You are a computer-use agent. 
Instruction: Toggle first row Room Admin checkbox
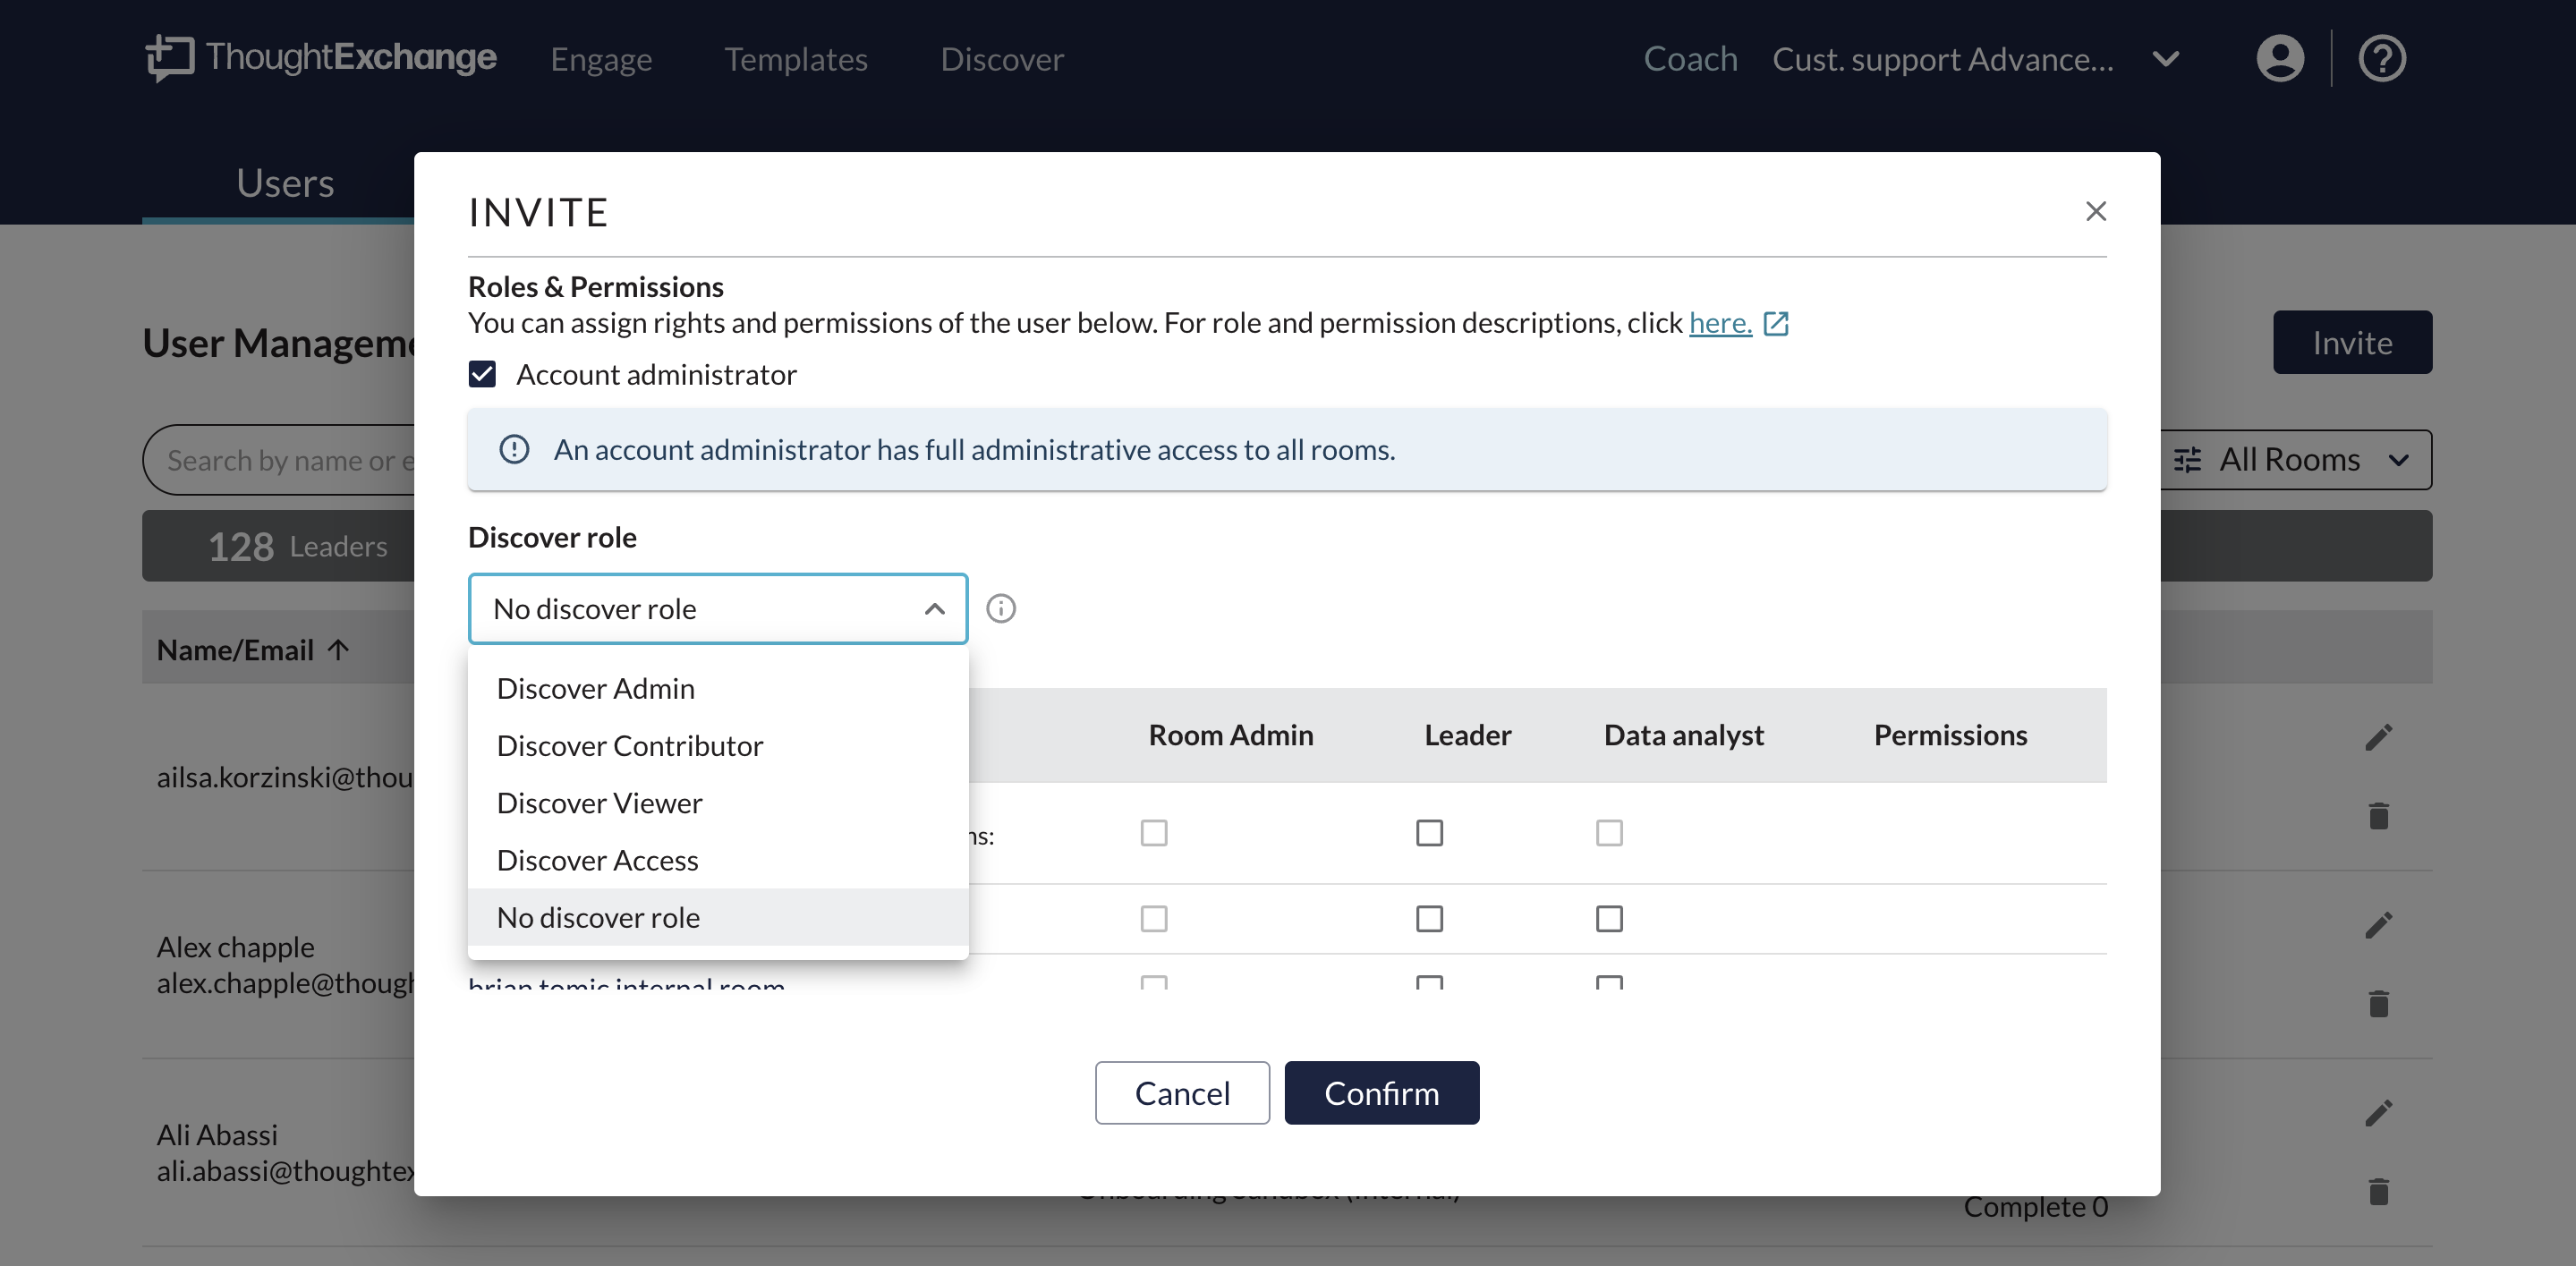(x=1154, y=832)
